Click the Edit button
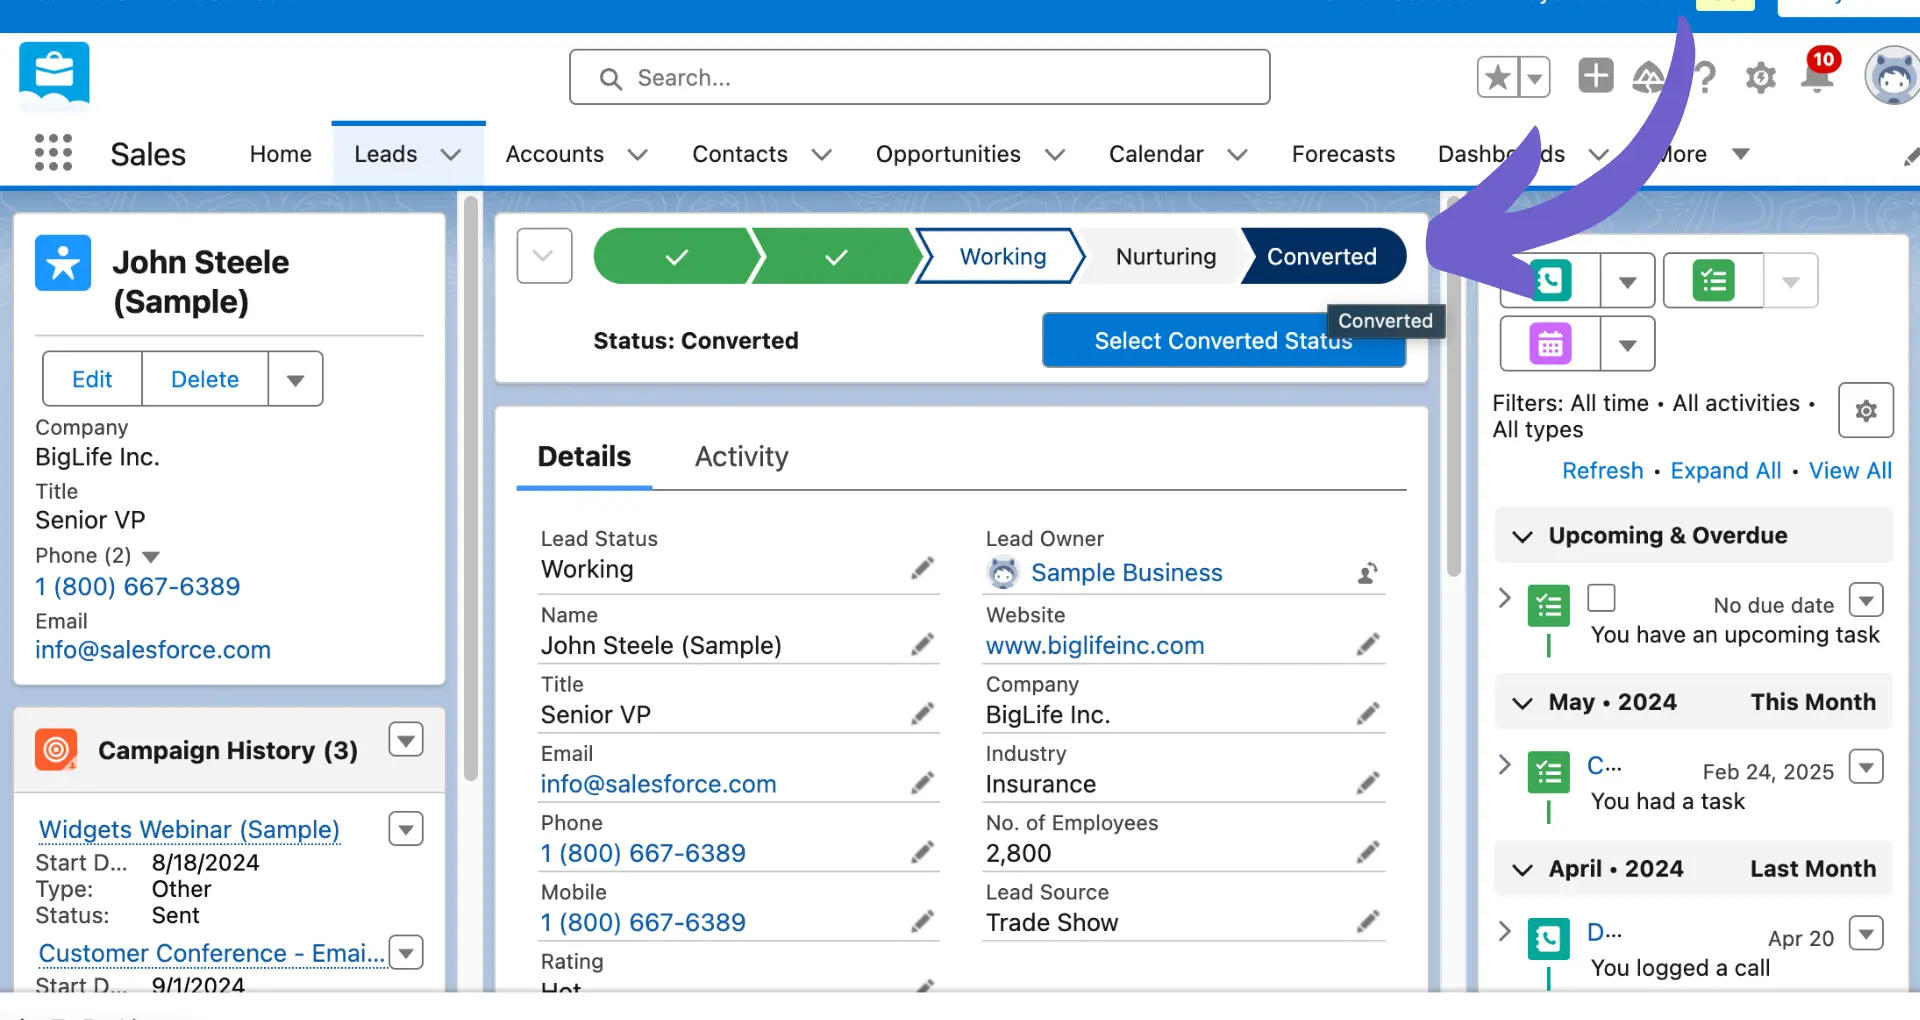The height and width of the screenshot is (1020, 1920). pos(92,379)
